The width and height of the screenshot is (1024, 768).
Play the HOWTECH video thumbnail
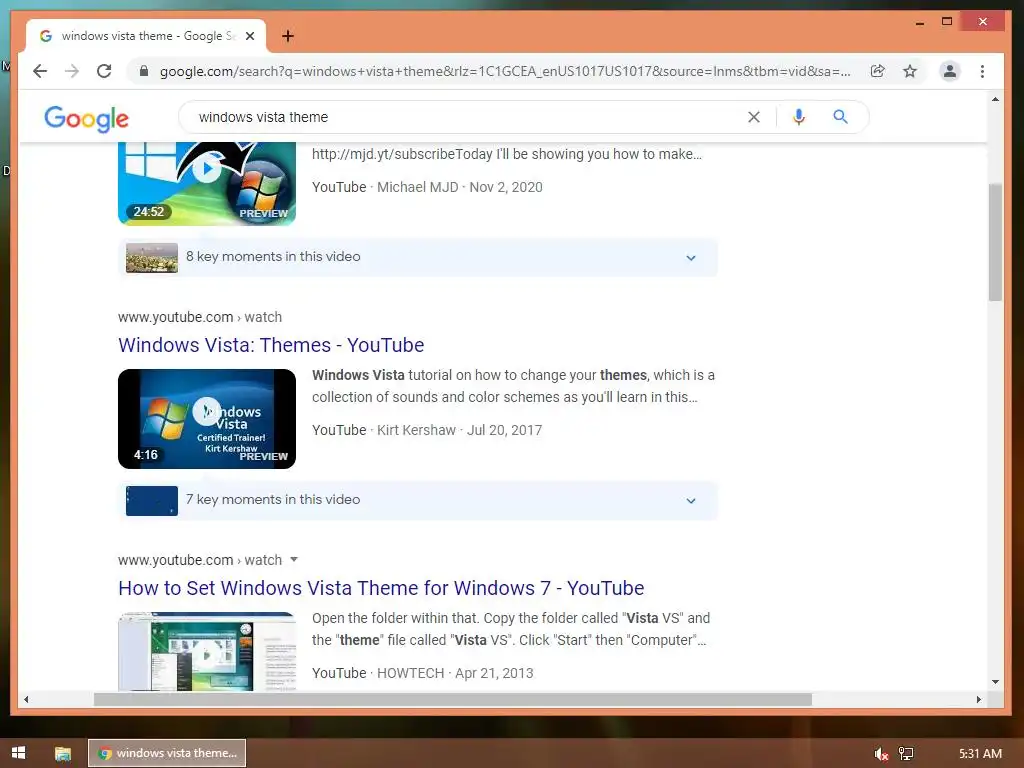pyautogui.click(x=207, y=651)
